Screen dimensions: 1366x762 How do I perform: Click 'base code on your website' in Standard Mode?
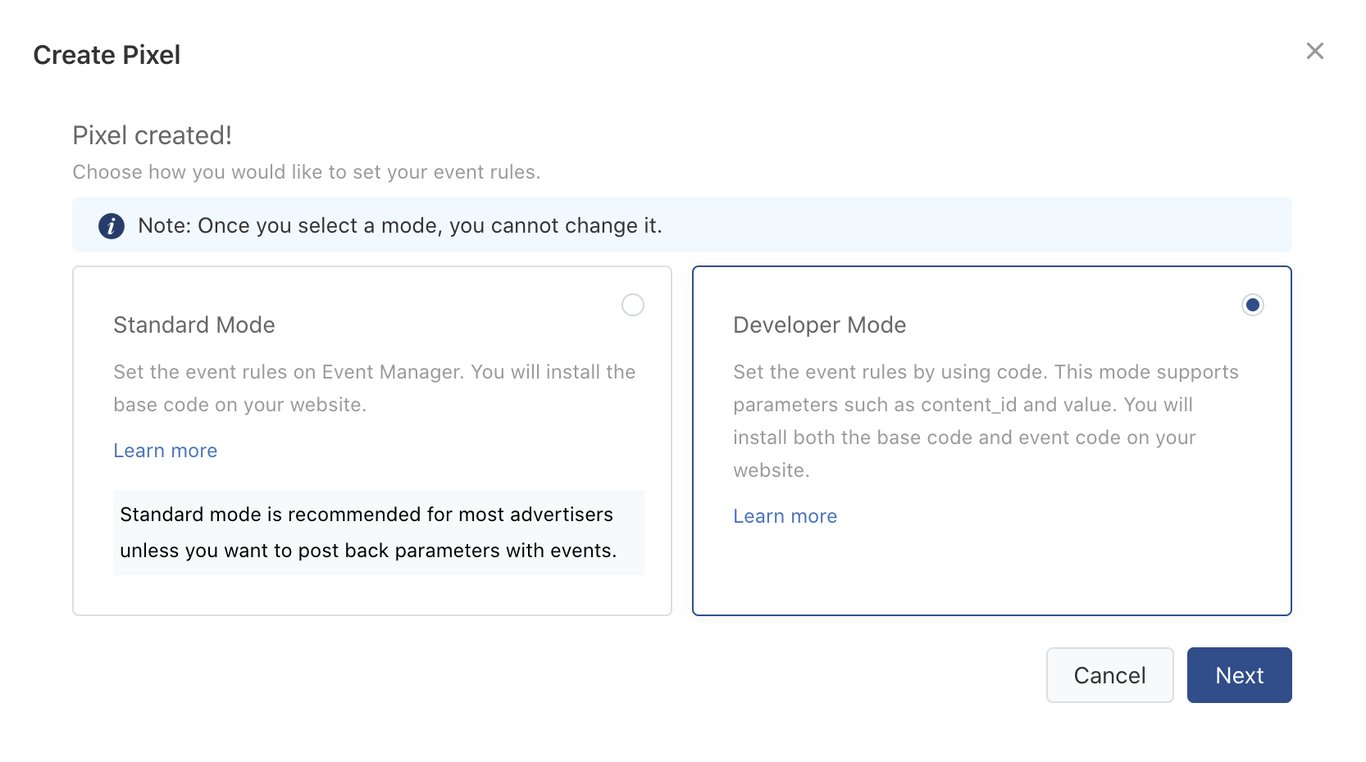[240, 405]
